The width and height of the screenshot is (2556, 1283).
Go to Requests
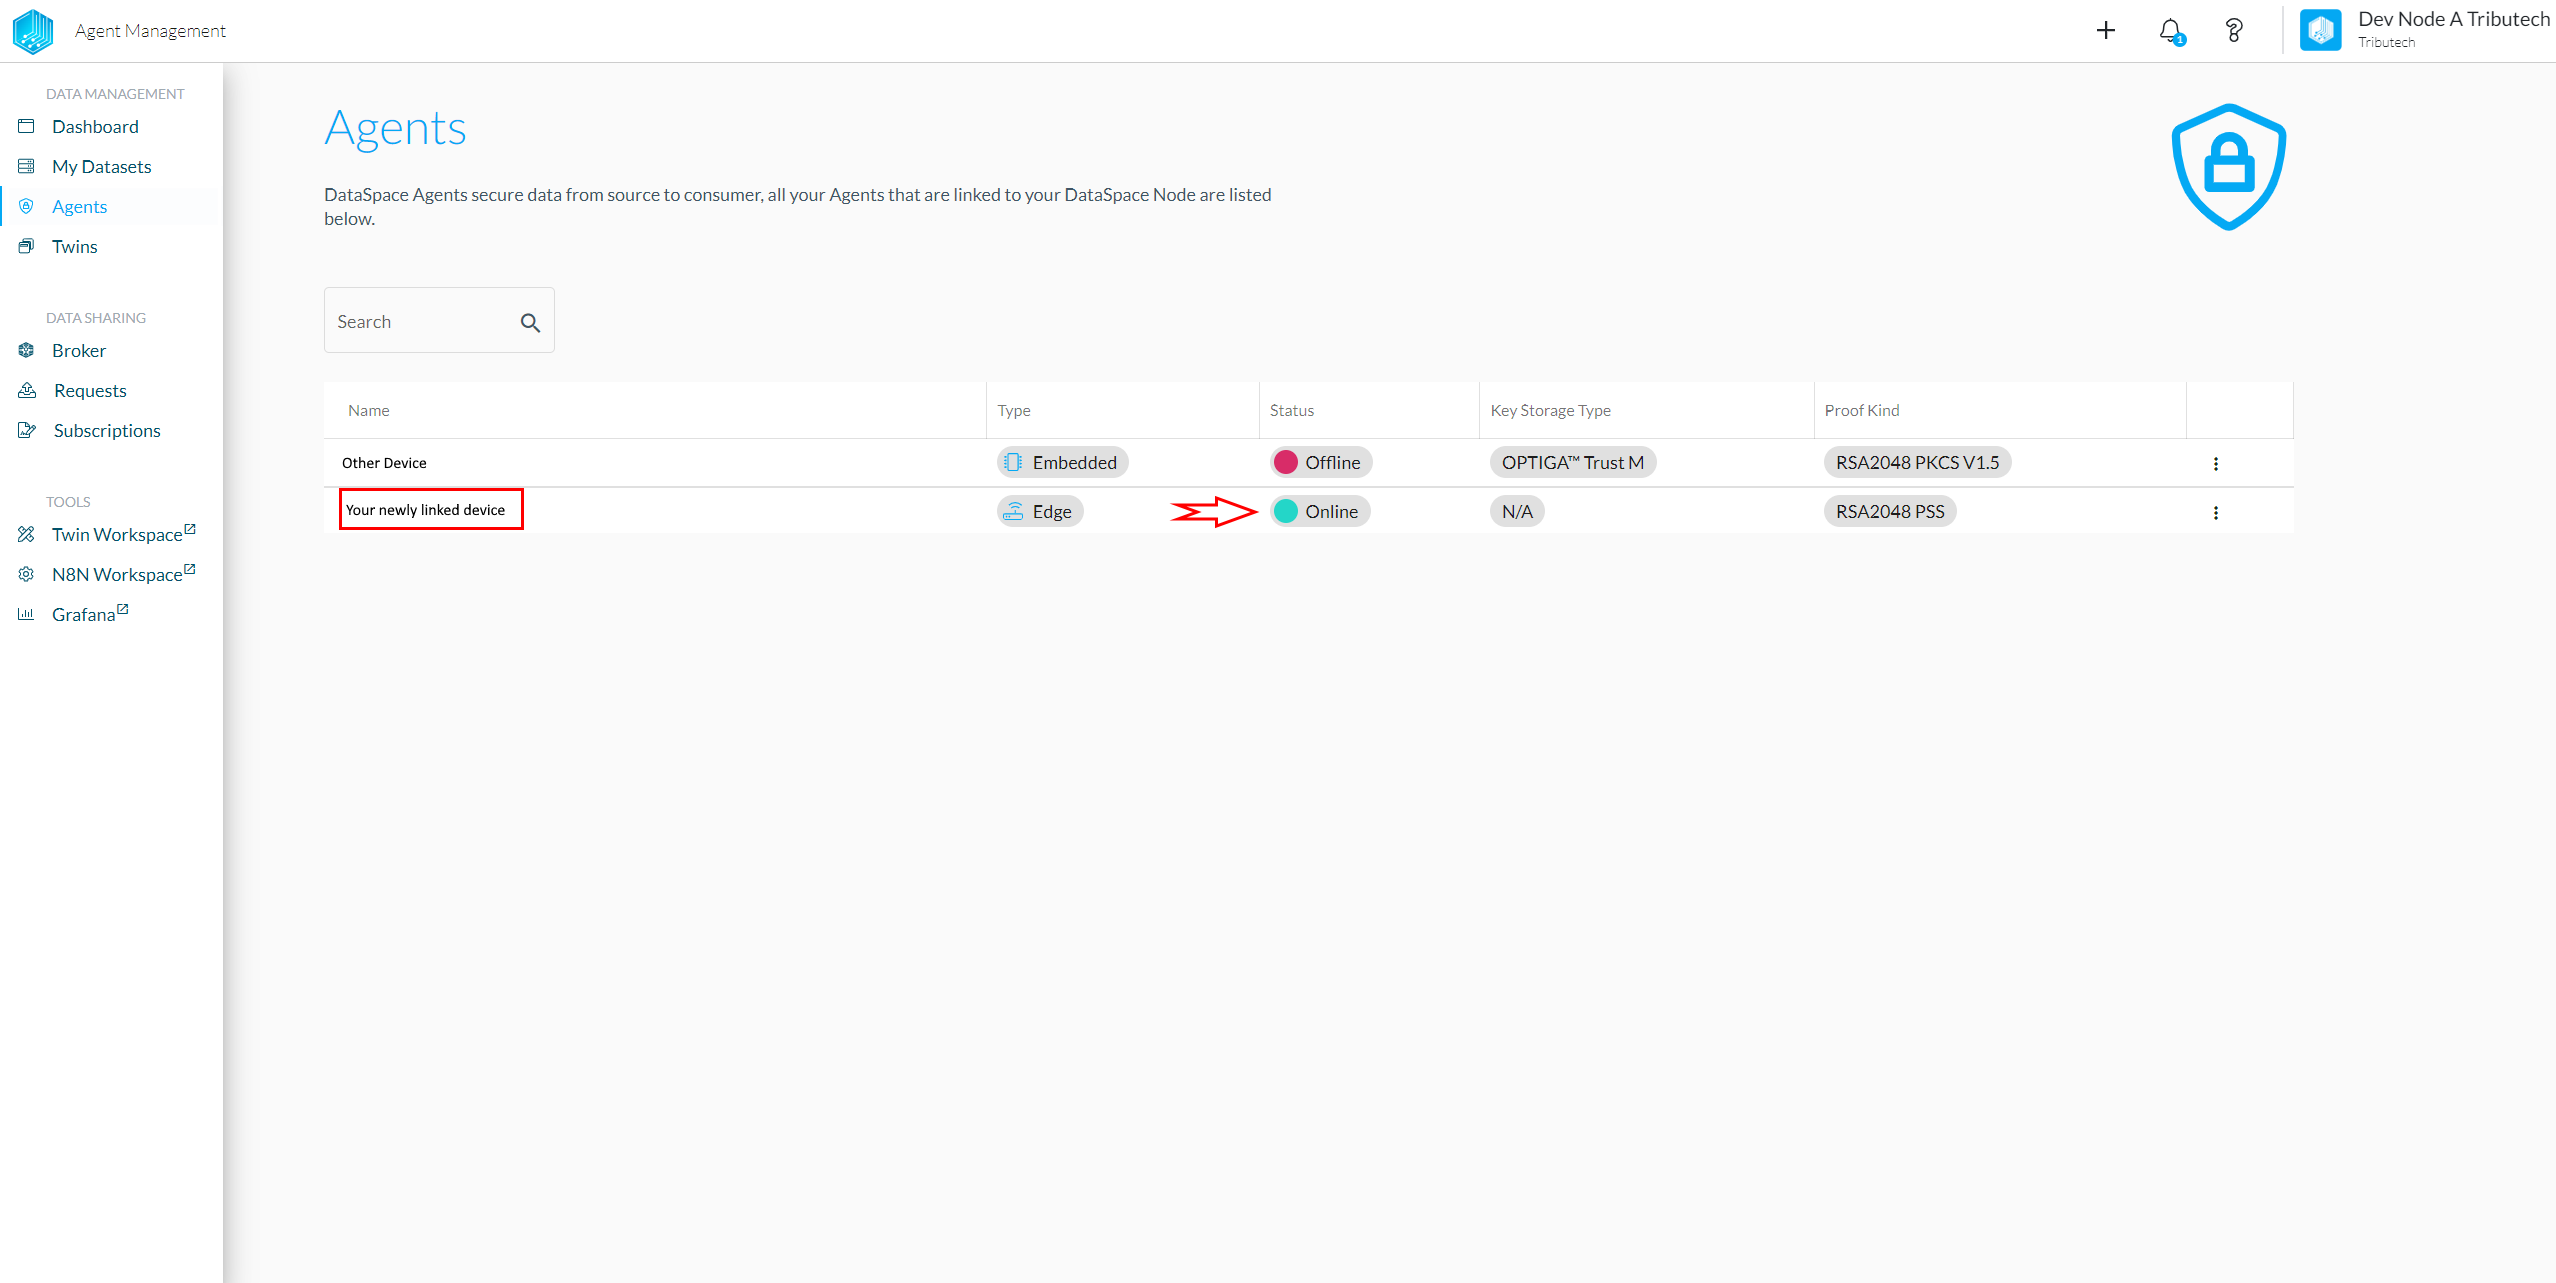pos(90,390)
